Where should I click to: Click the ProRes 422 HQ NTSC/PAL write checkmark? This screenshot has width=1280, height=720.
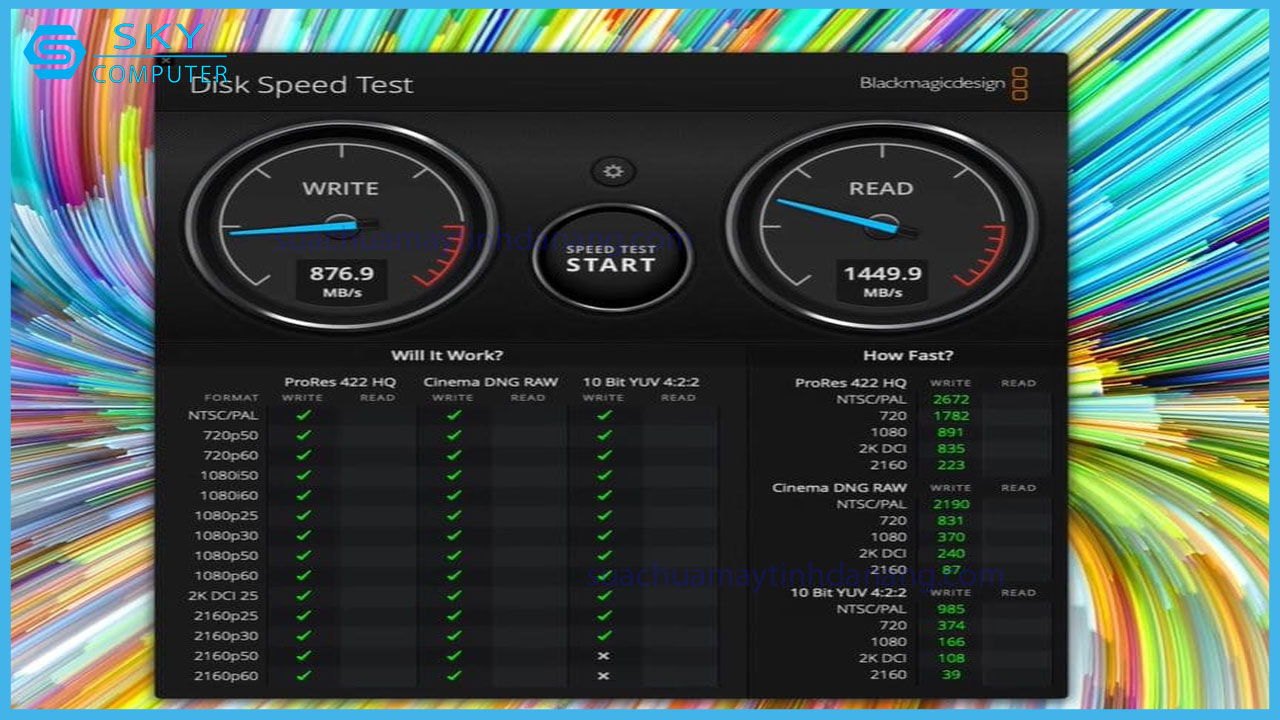point(304,415)
